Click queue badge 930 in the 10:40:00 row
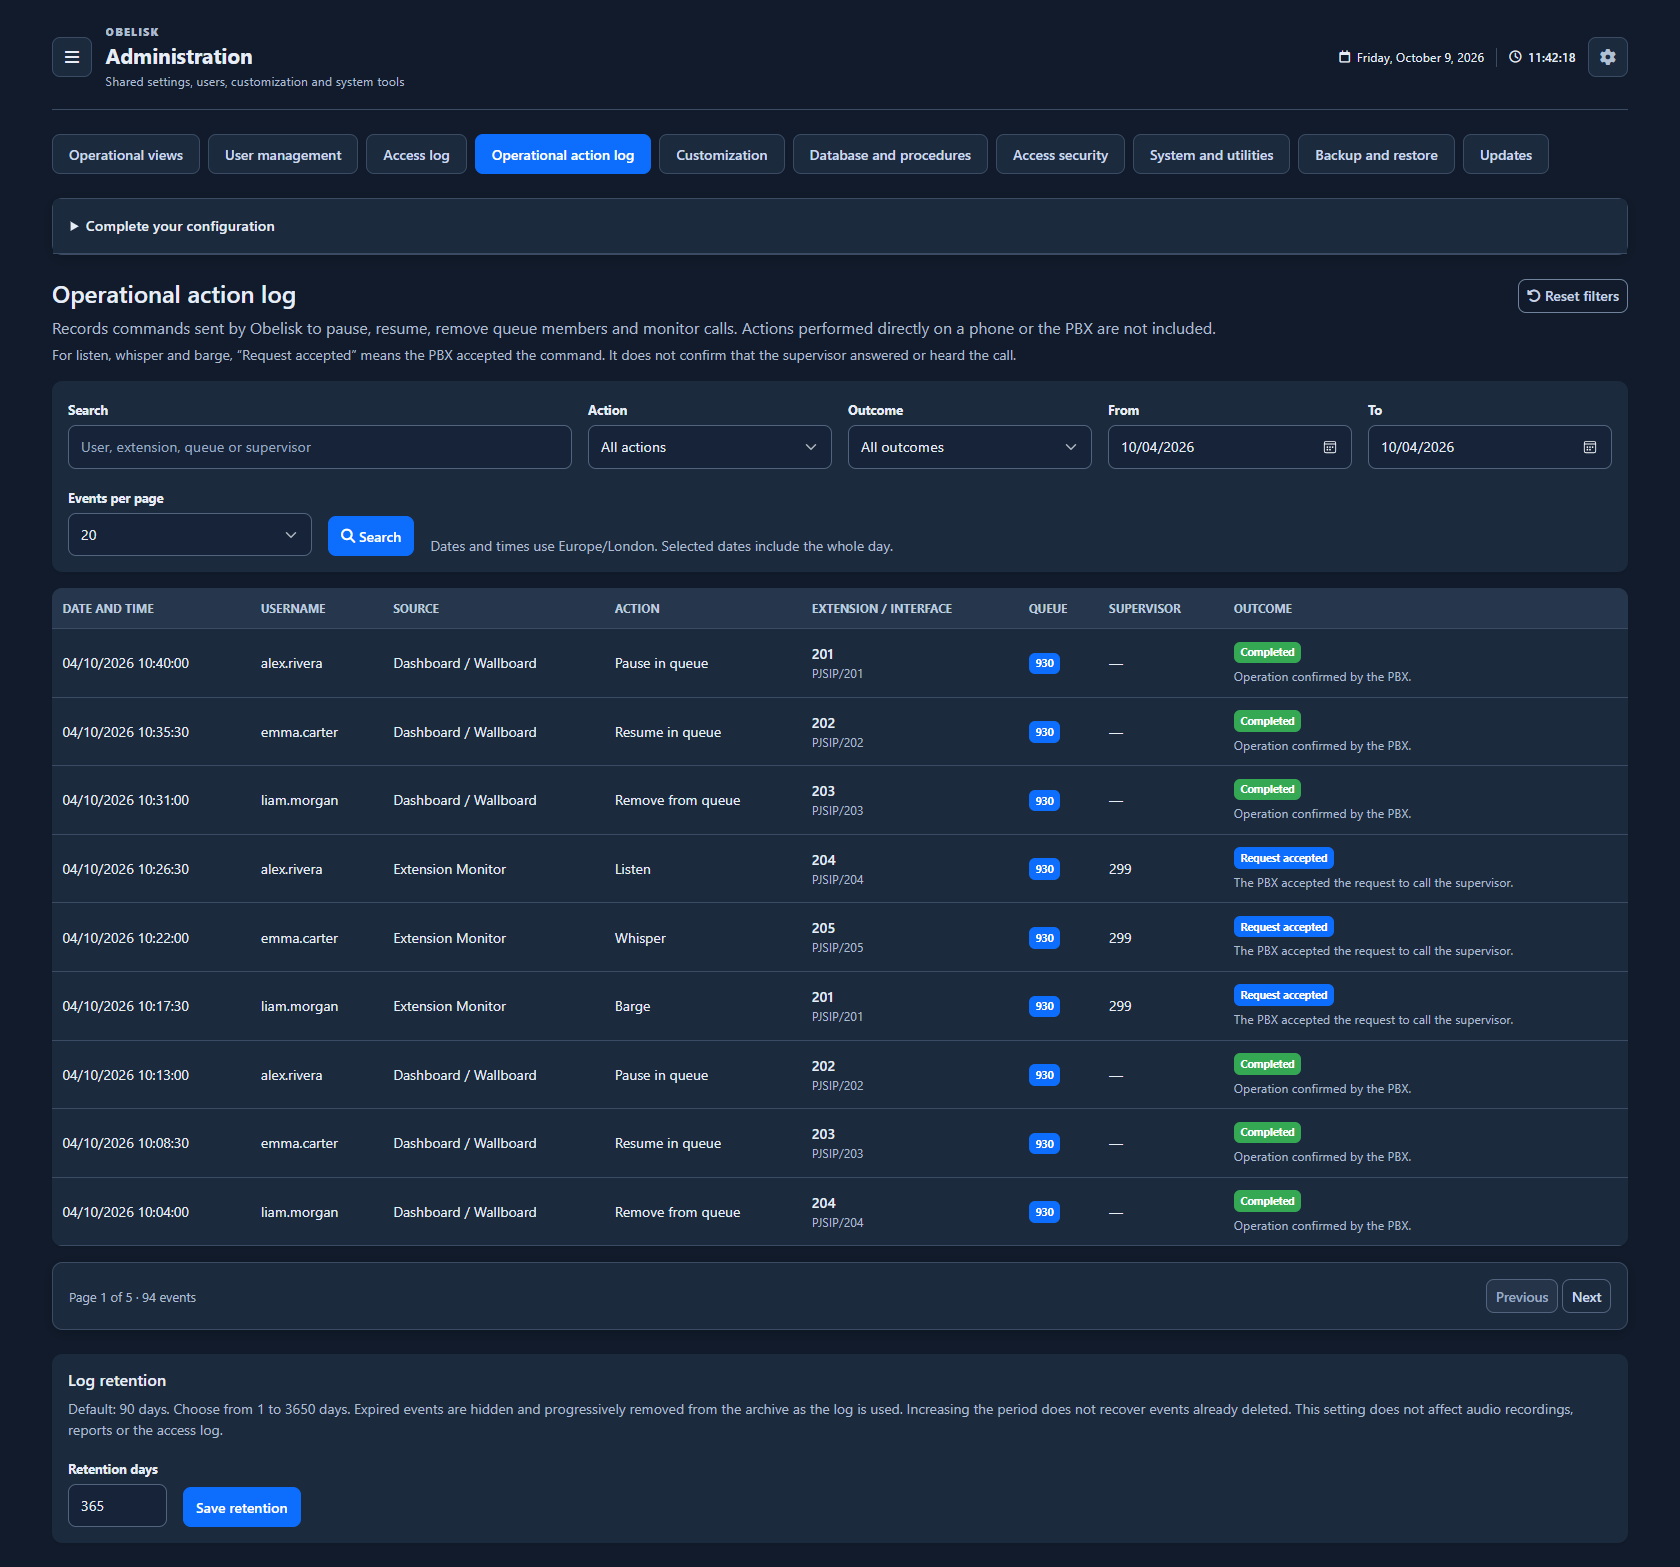 coord(1044,663)
